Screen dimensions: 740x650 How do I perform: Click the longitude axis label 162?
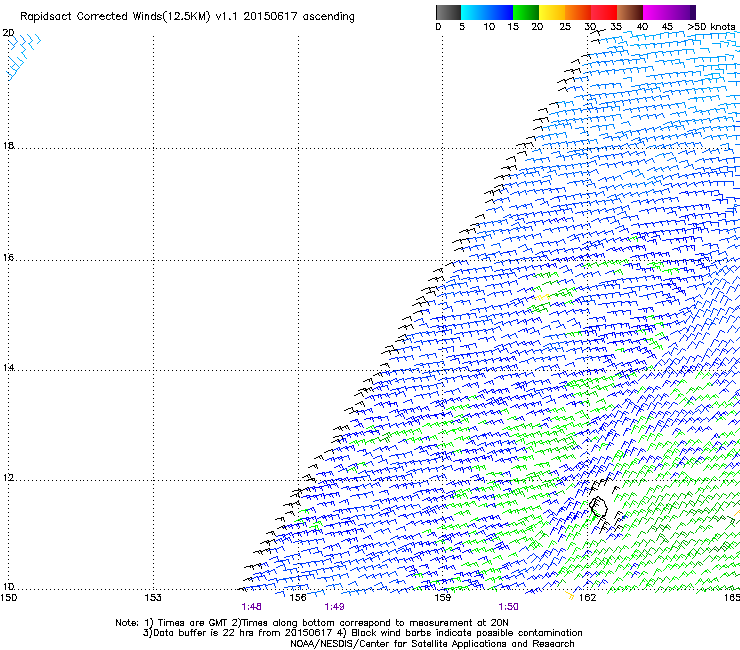587,598
